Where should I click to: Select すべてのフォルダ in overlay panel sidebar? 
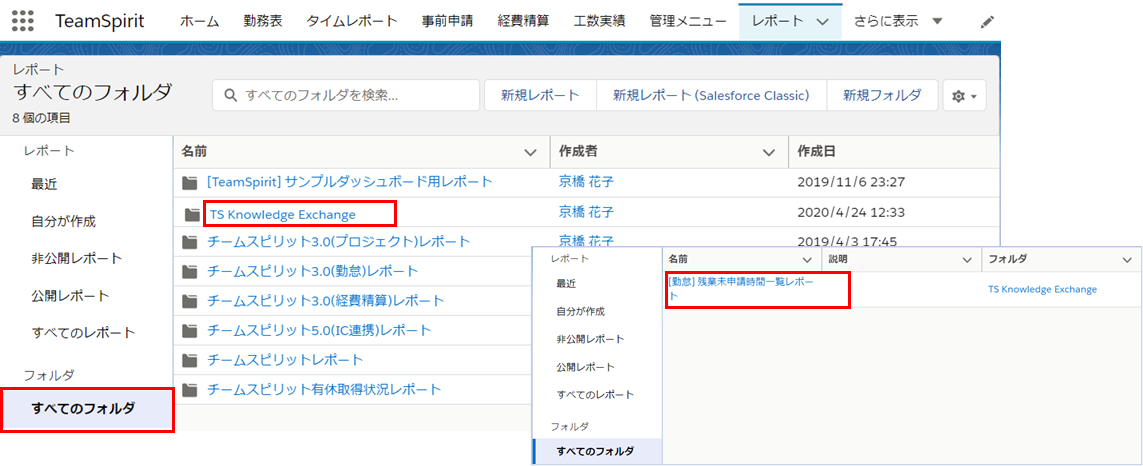pos(597,451)
